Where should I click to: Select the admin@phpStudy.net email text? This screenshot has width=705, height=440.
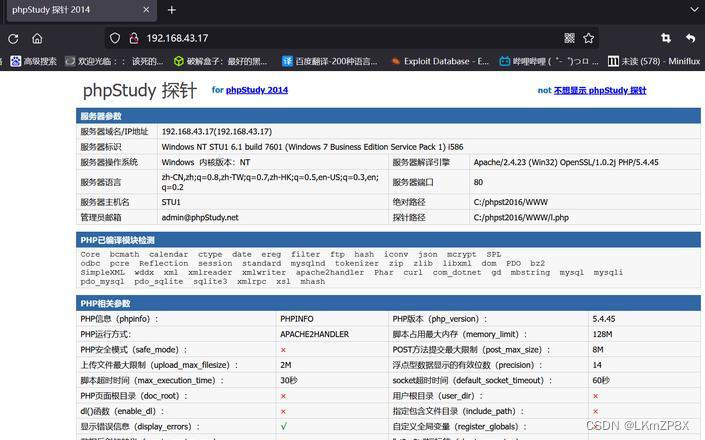click(200, 218)
